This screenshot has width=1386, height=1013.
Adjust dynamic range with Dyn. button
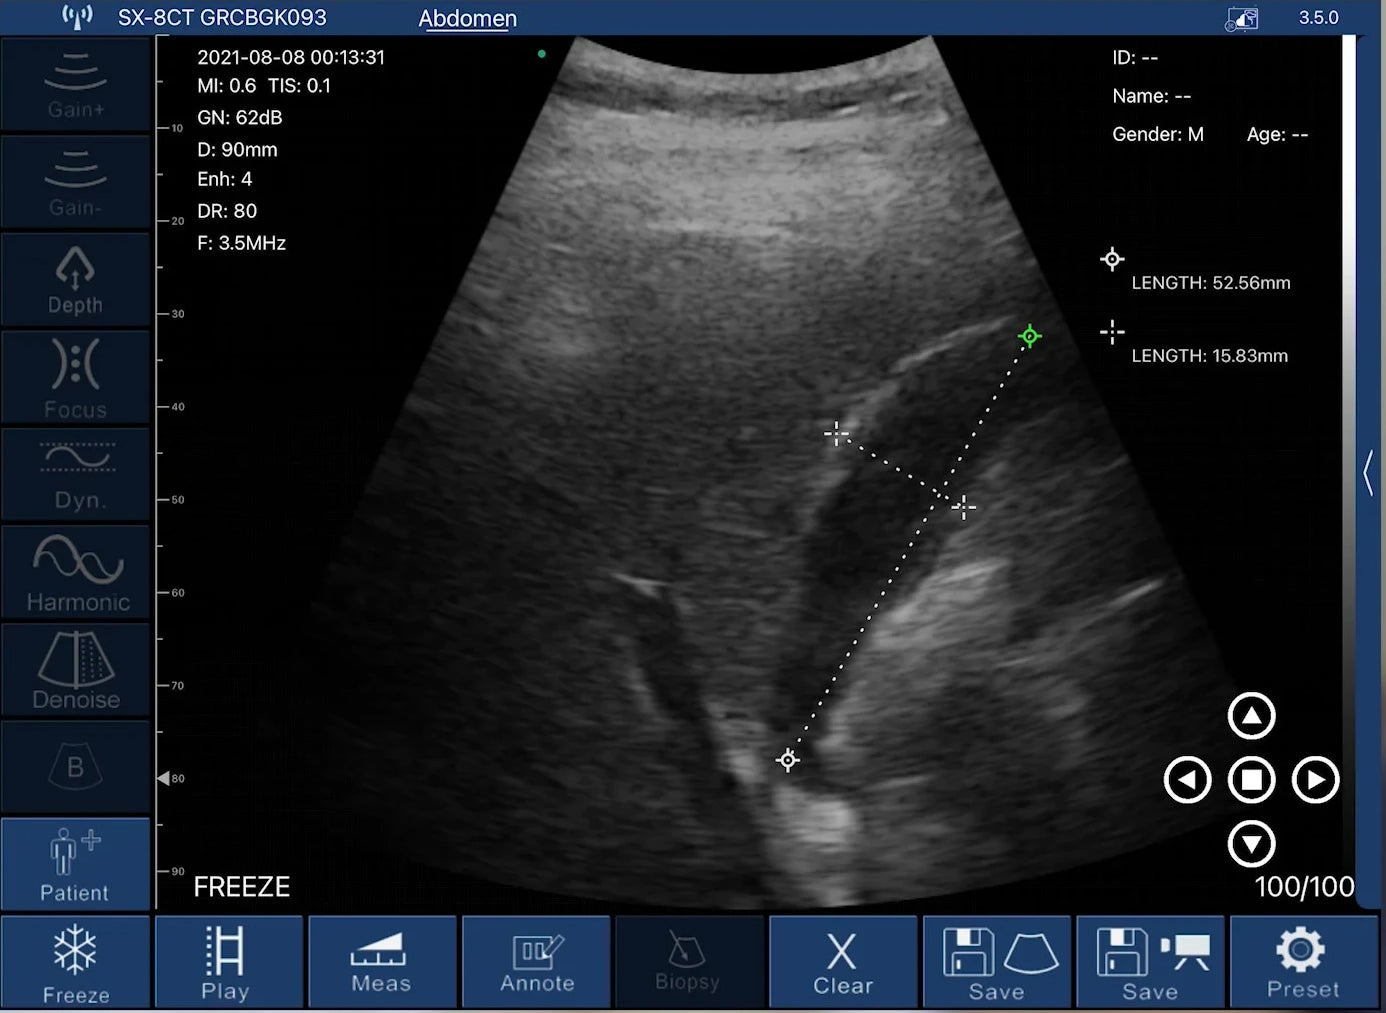pos(75,476)
